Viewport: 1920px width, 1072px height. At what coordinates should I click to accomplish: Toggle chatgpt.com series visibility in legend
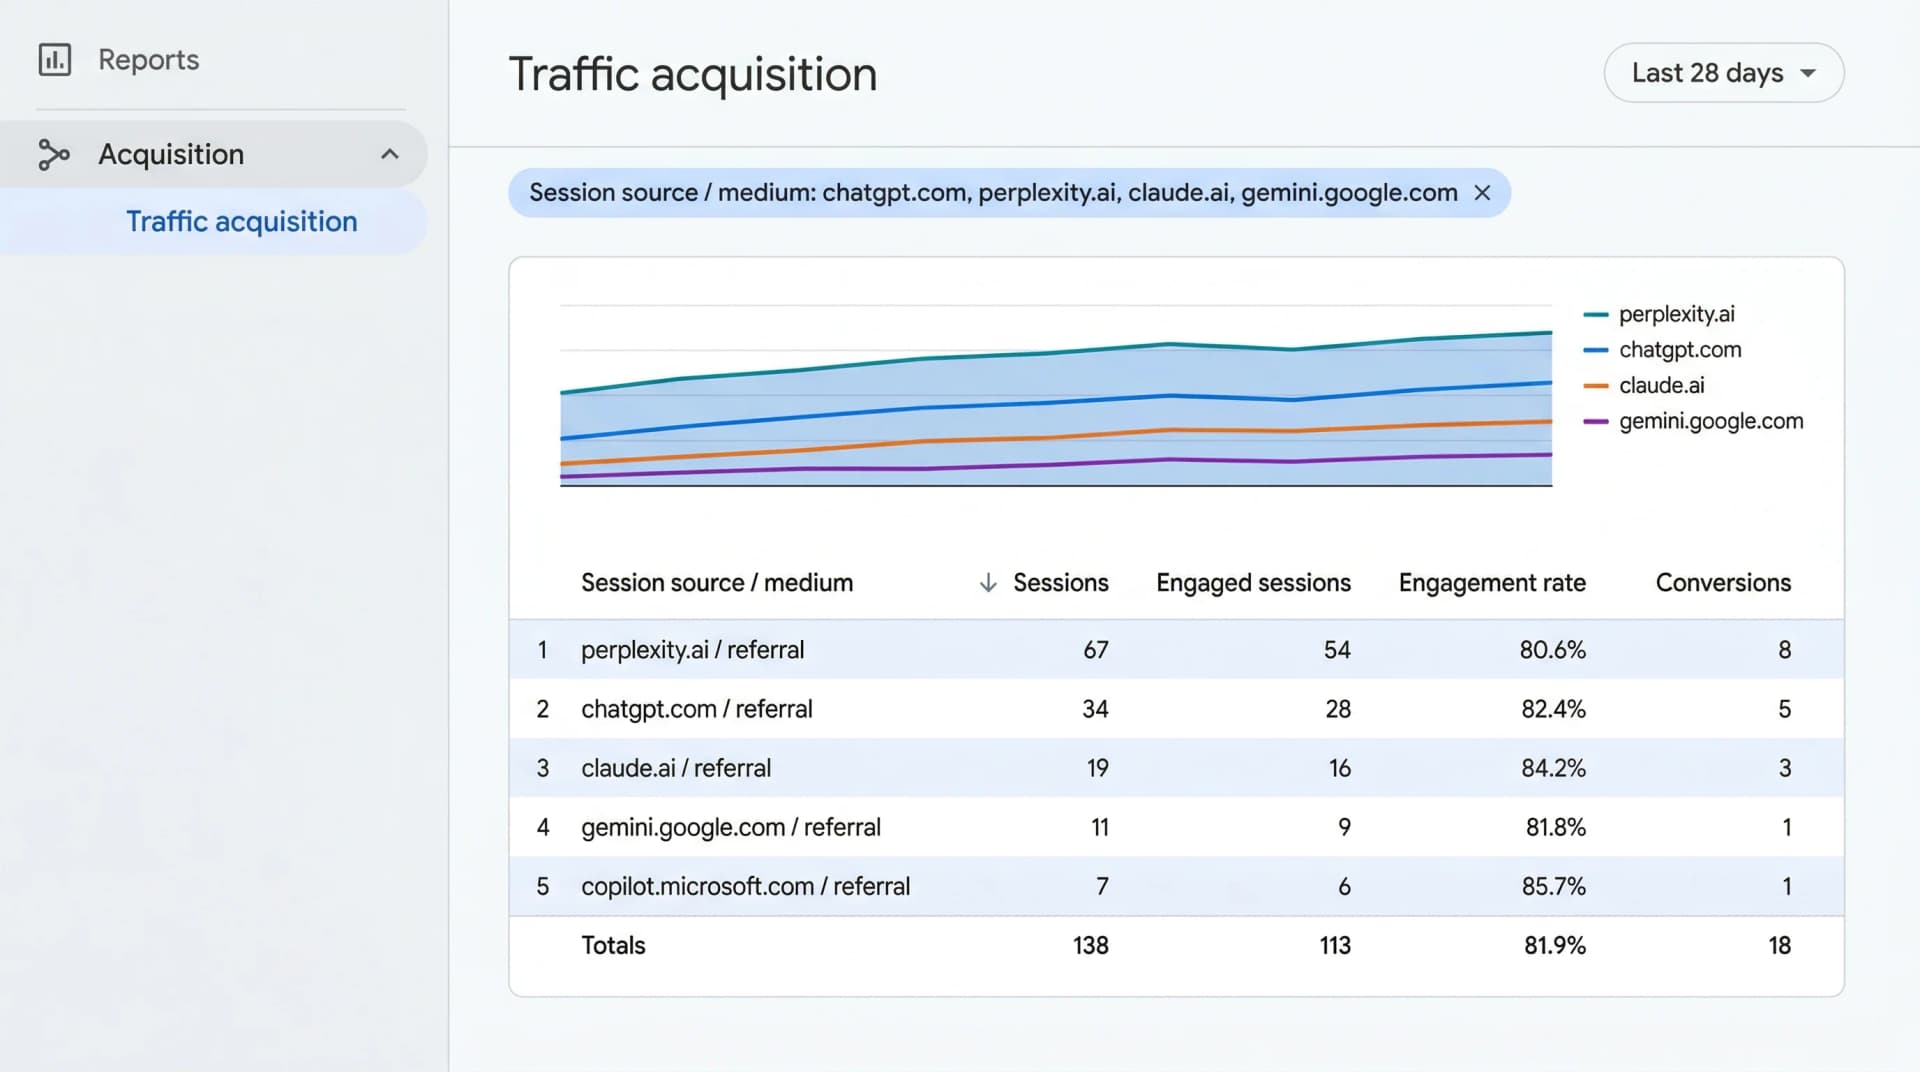click(1680, 349)
